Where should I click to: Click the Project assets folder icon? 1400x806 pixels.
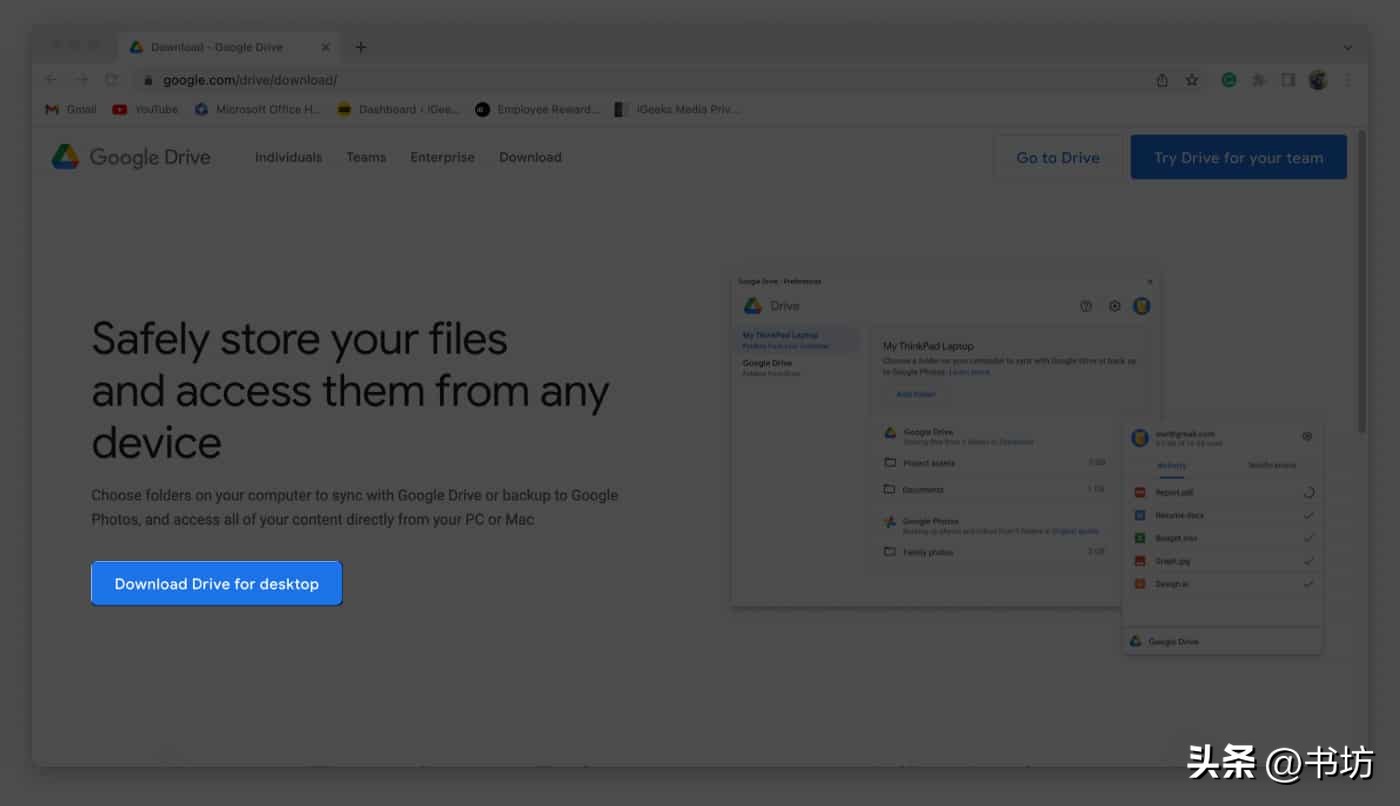point(887,462)
